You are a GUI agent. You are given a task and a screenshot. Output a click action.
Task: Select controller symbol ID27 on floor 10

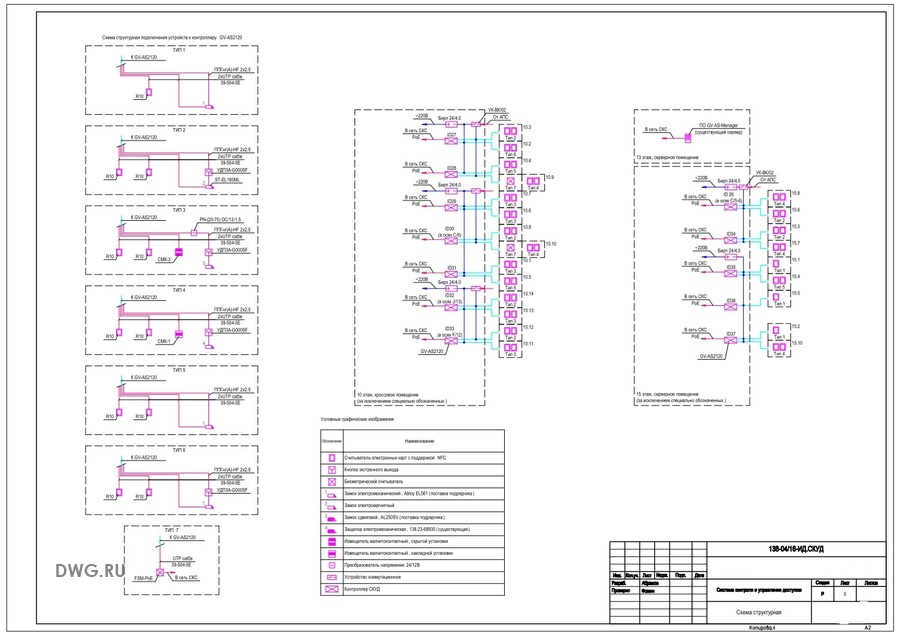451,141
